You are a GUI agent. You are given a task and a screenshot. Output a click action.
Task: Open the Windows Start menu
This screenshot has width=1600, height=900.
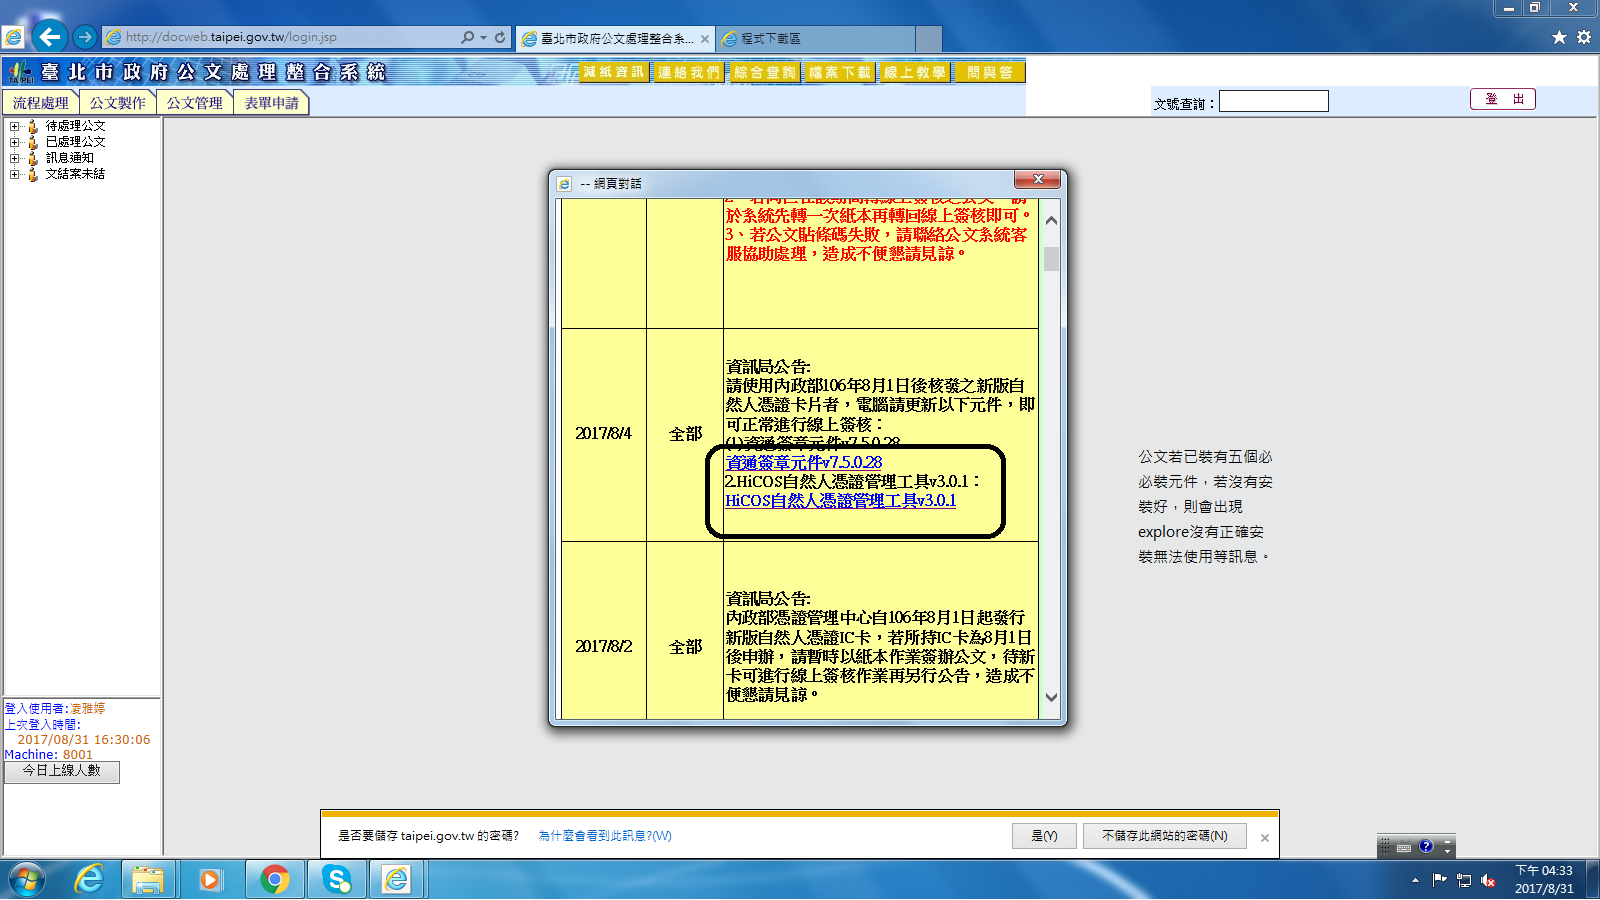coord(27,880)
